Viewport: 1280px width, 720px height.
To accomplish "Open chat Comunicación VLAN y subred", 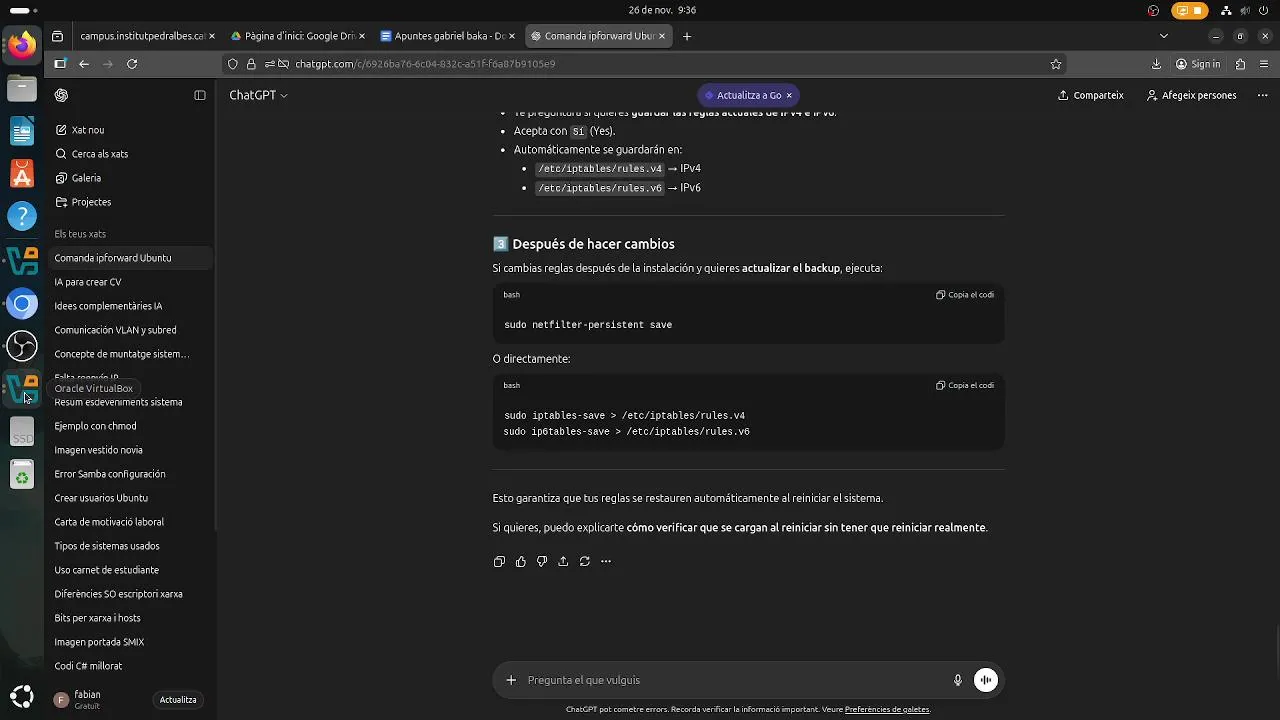I will [132, 330].
